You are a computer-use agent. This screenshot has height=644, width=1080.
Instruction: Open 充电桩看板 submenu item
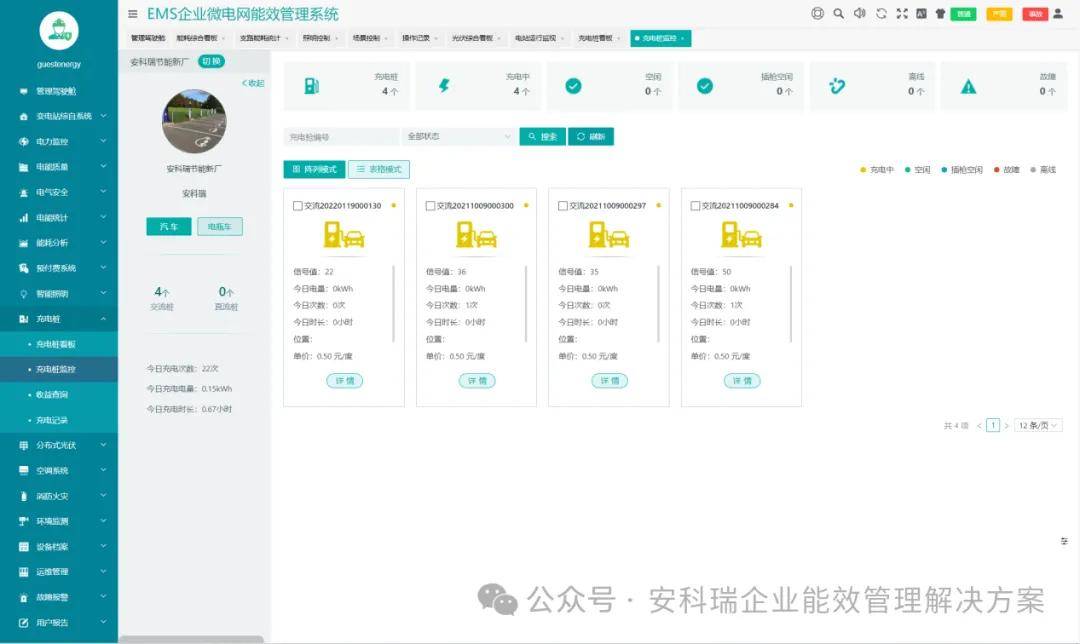coord(59,344)
